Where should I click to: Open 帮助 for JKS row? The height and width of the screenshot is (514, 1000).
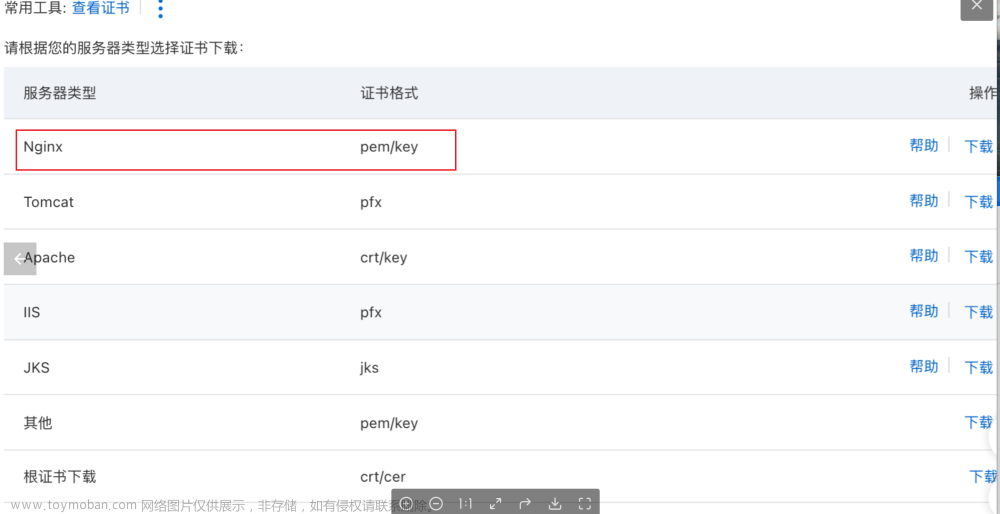tap(923, 366)
